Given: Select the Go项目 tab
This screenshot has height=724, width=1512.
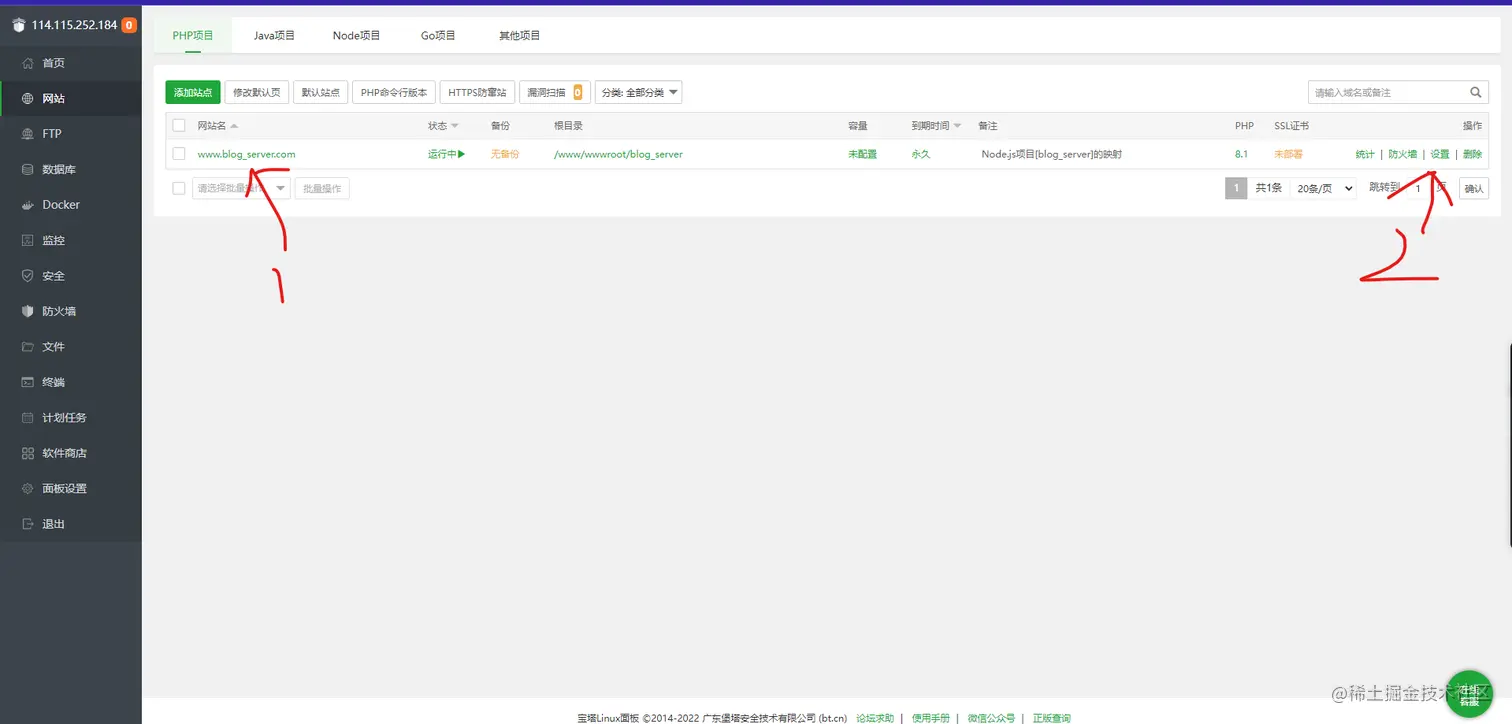Looking at the screenshot, I should [438, 35].
